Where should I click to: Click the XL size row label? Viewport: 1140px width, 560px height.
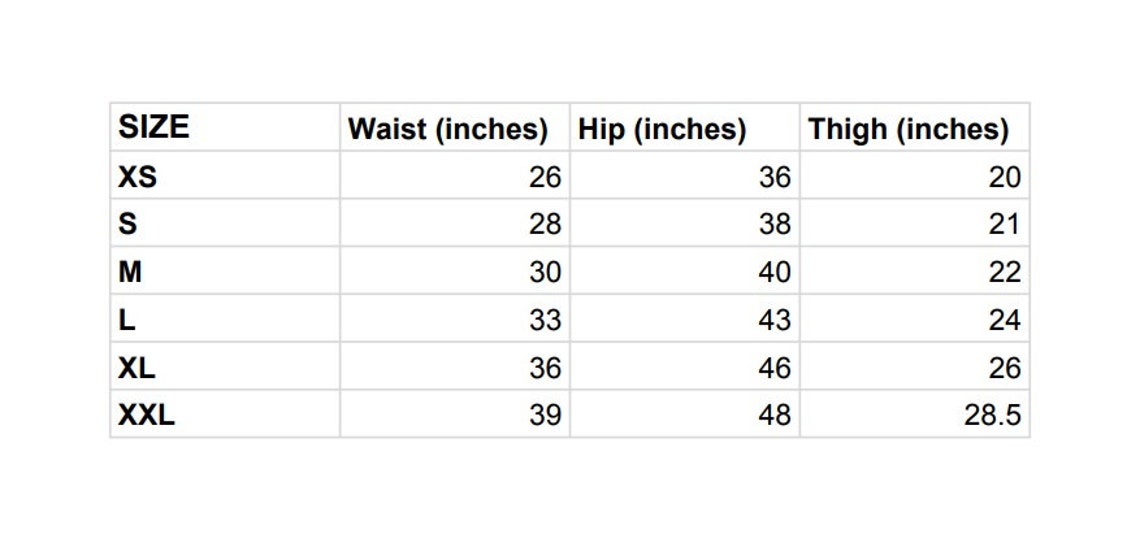tap(137, 368)
